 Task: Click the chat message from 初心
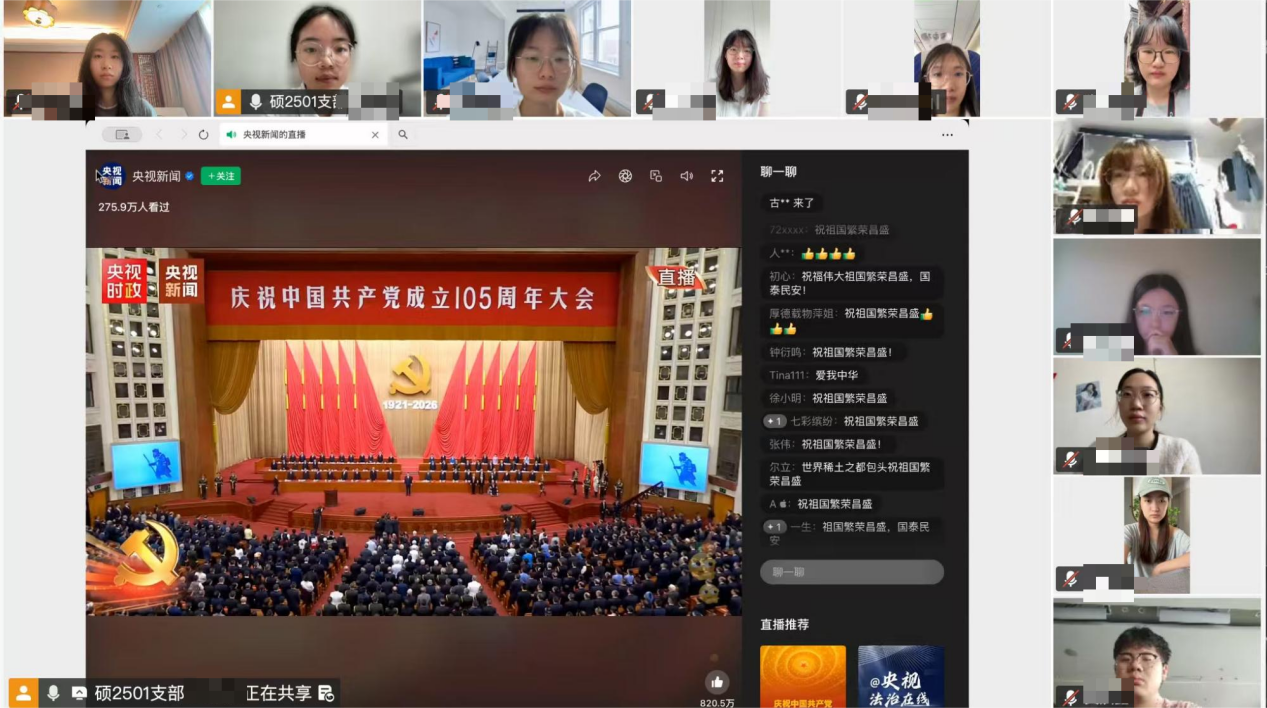click(x=851, y=283)
